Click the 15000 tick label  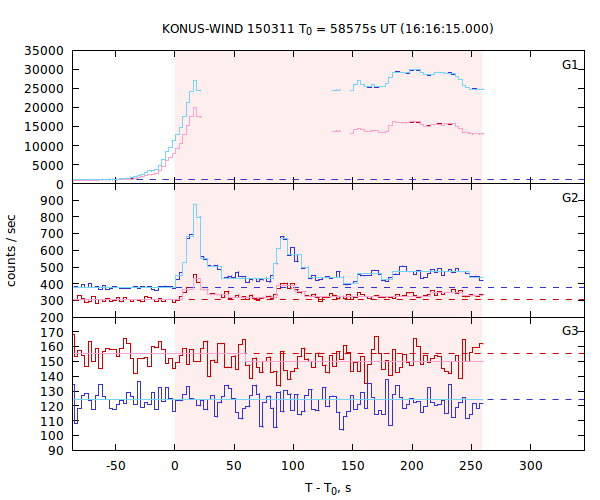(44, 127)
